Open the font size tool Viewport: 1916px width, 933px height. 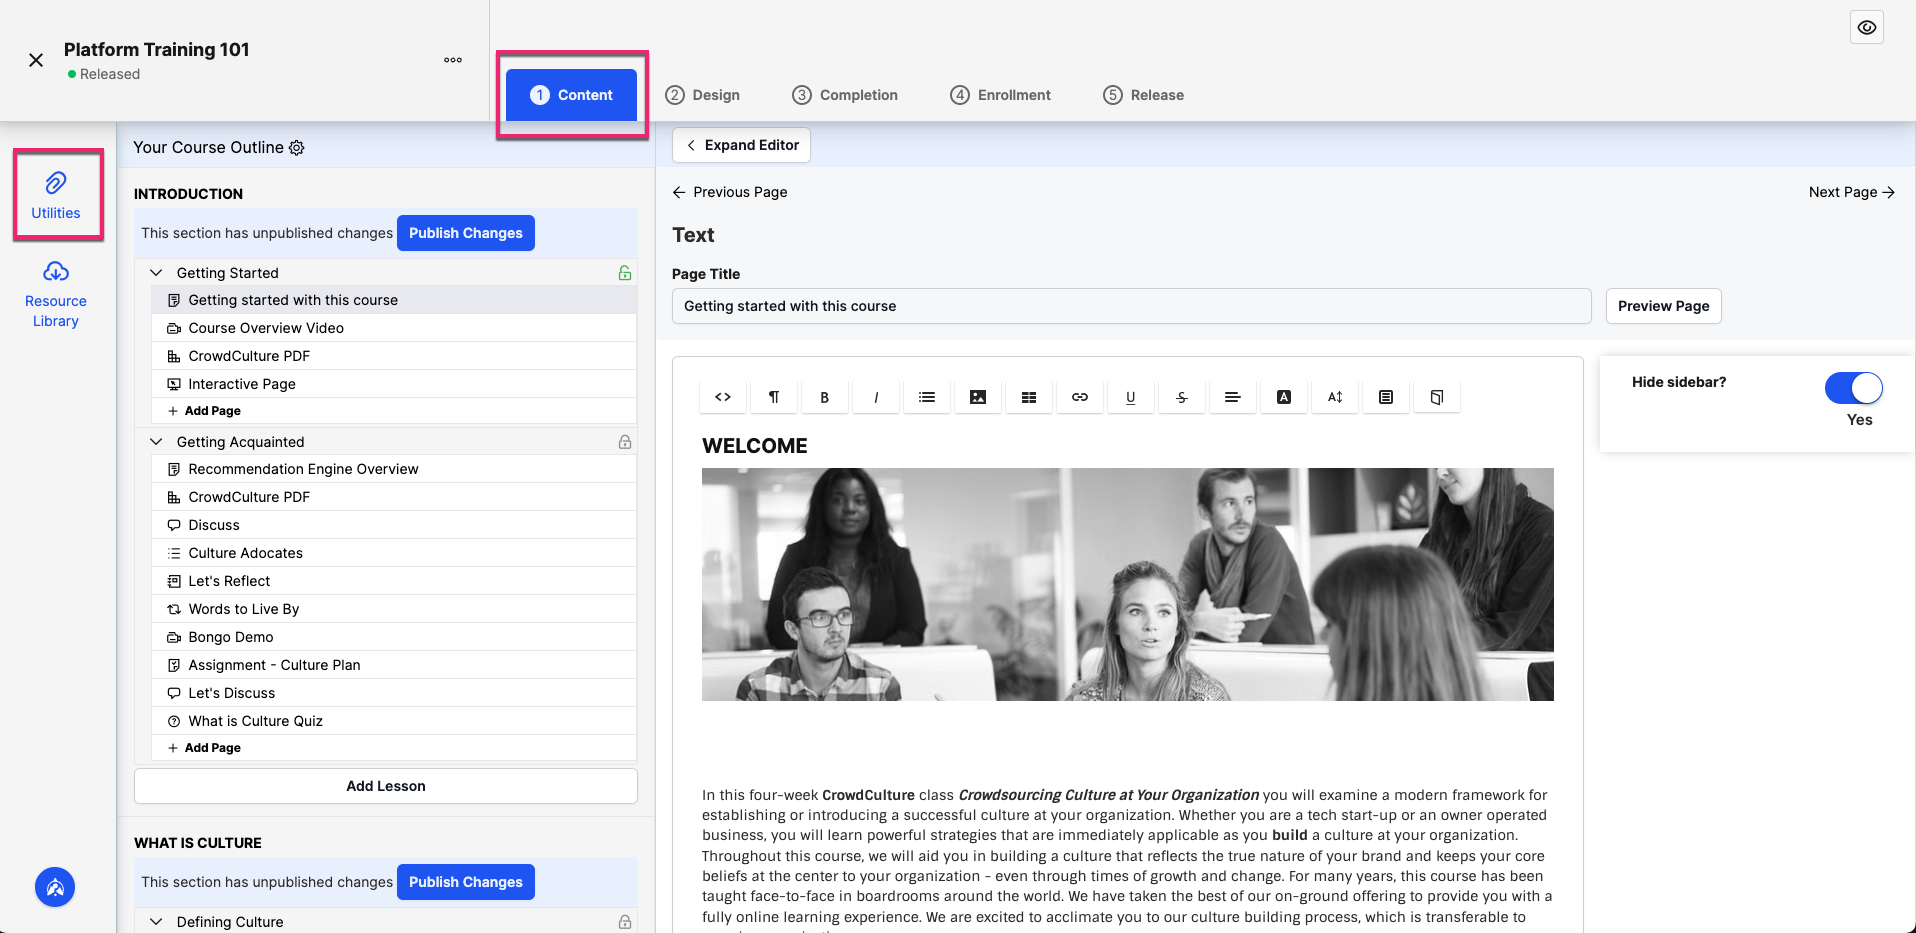click(x=1335, y=397)
